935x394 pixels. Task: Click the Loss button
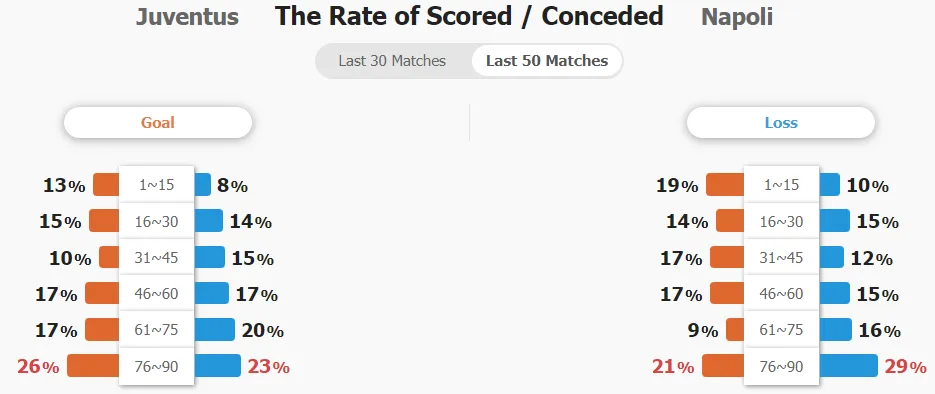click(x=781, y=123)
